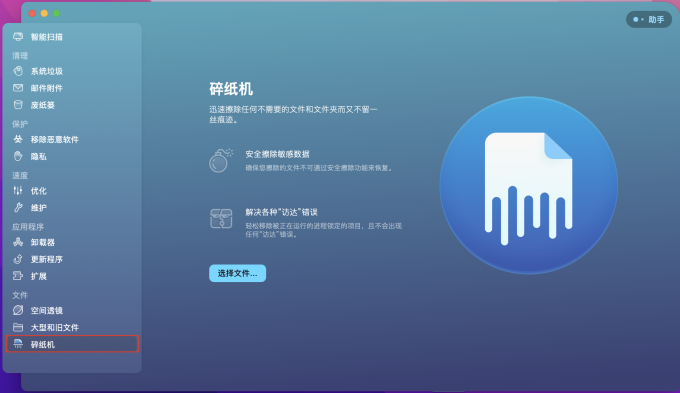Open Extensions (扩展) icon
This screenshot has height=393, width=680.
18,276
